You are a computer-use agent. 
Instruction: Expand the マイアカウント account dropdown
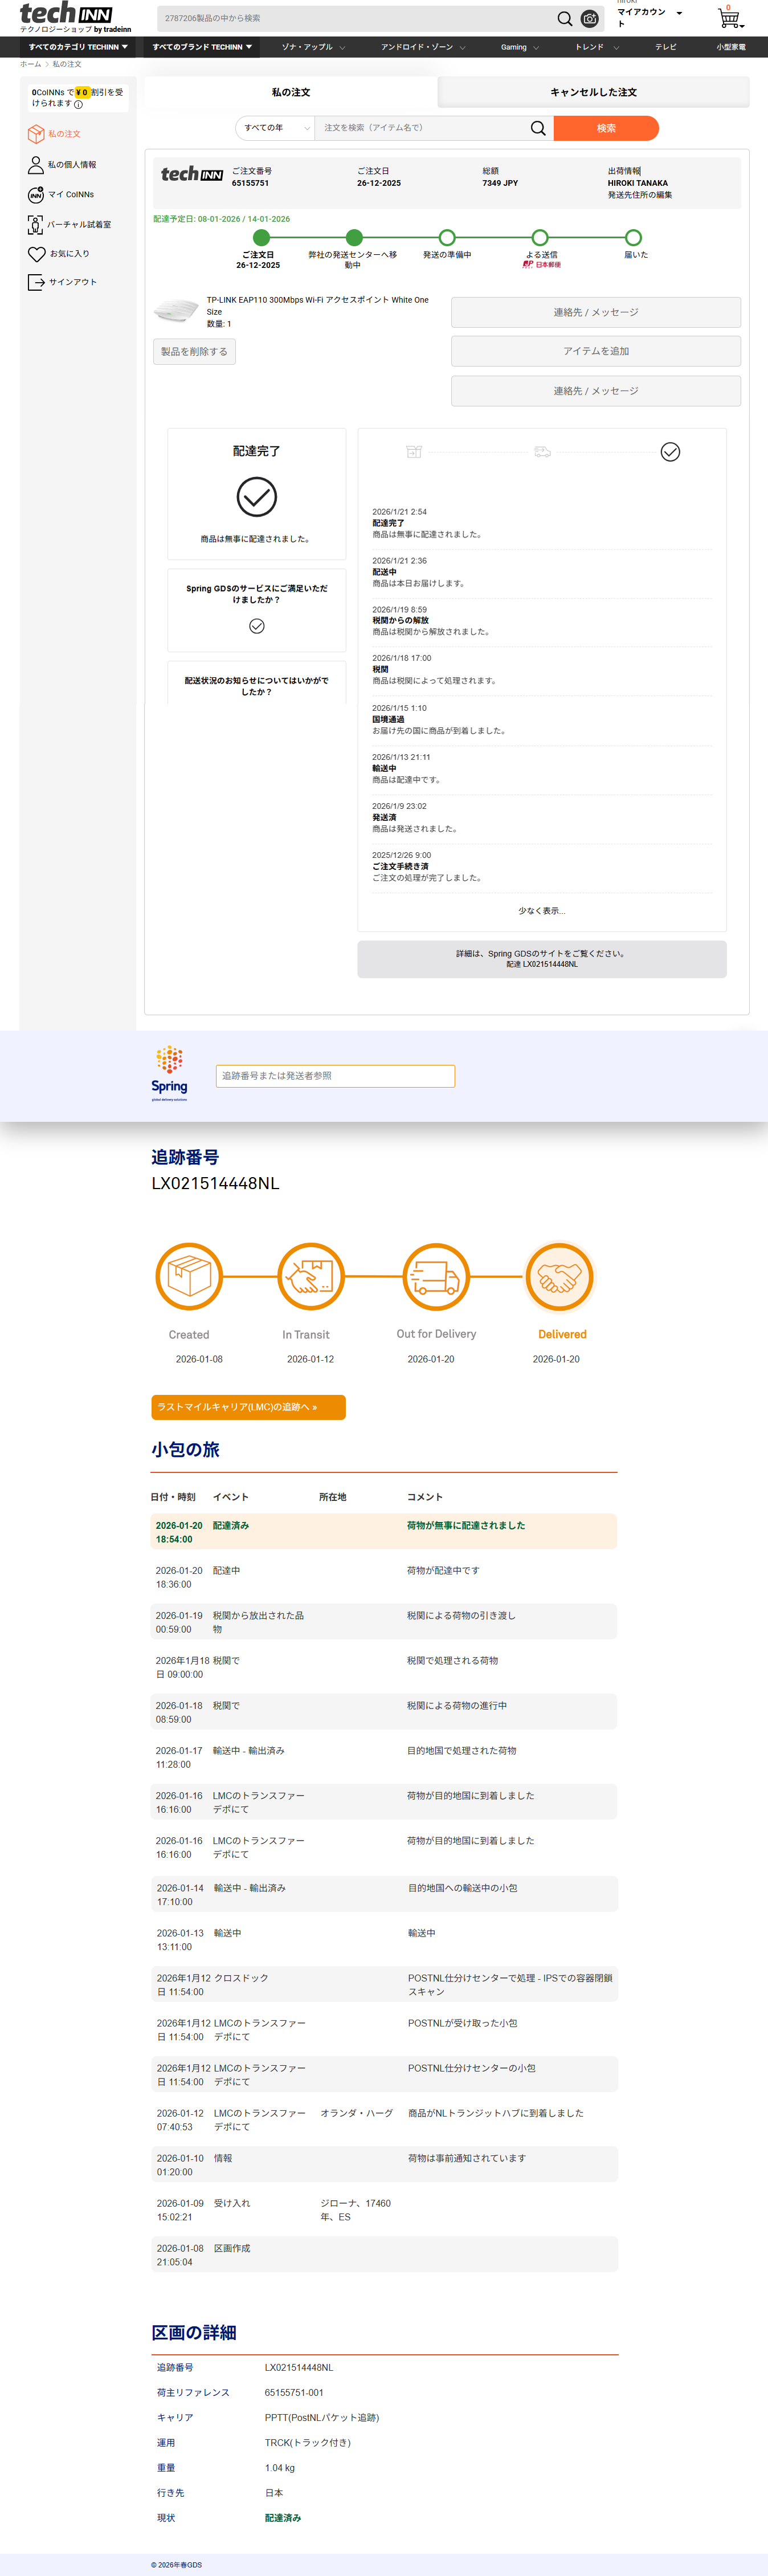click(x=679, y=14)
